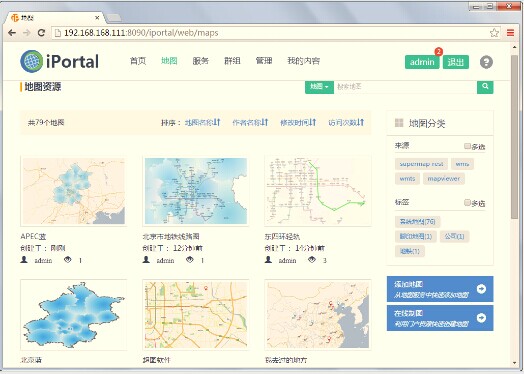Enable 多选 checkbox for 来源
524x374 pixels.
pyautogui.click(x=467, y=146)
